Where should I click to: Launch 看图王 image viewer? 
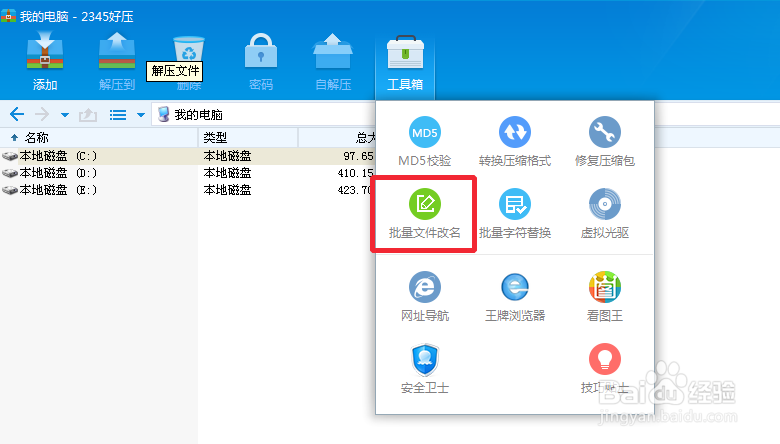(604, 297)
